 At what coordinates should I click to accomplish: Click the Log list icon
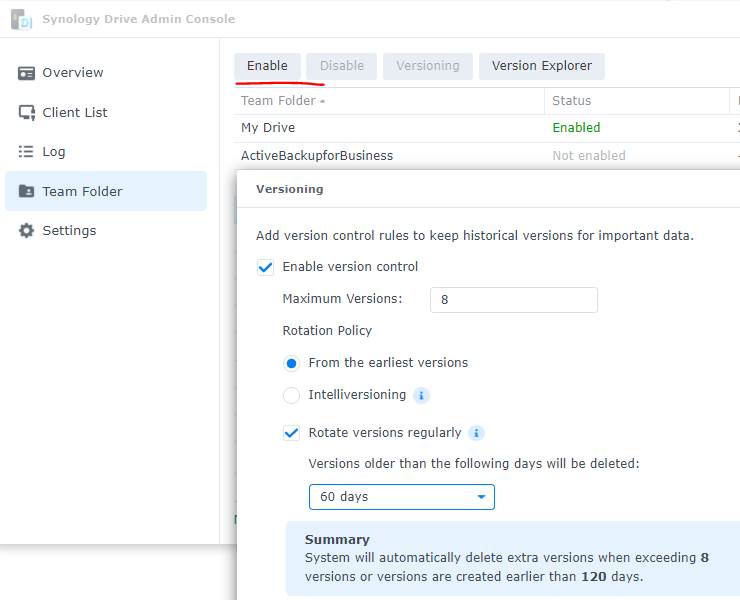pos(26,152)
